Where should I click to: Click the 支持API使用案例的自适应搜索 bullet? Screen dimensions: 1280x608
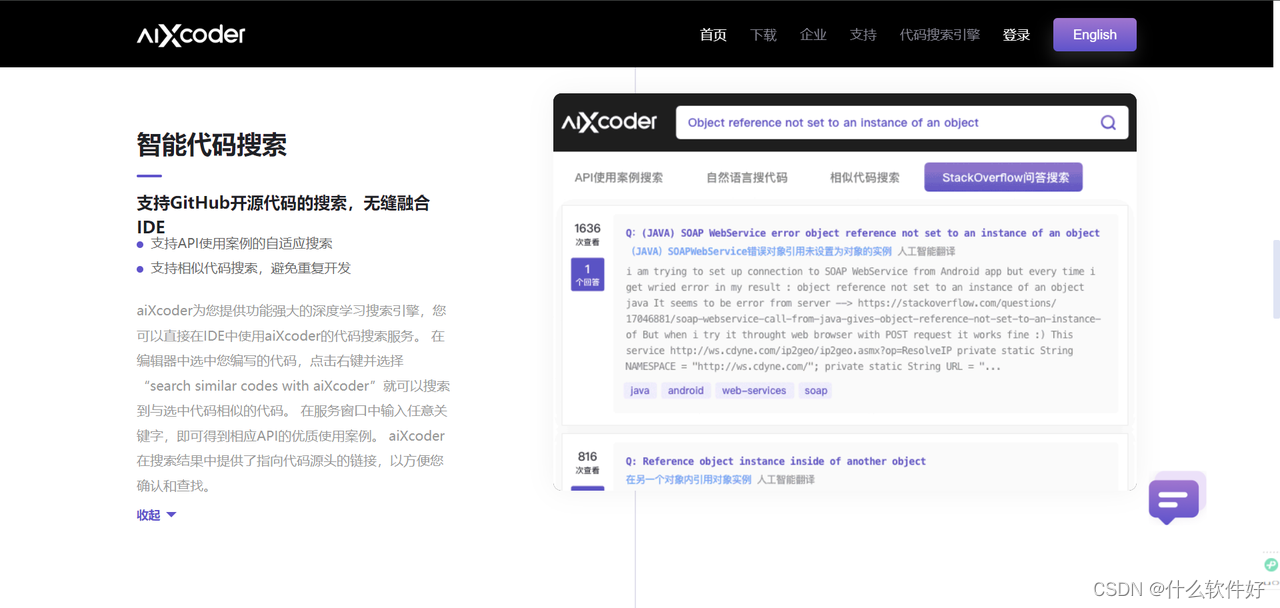(241, 243)
